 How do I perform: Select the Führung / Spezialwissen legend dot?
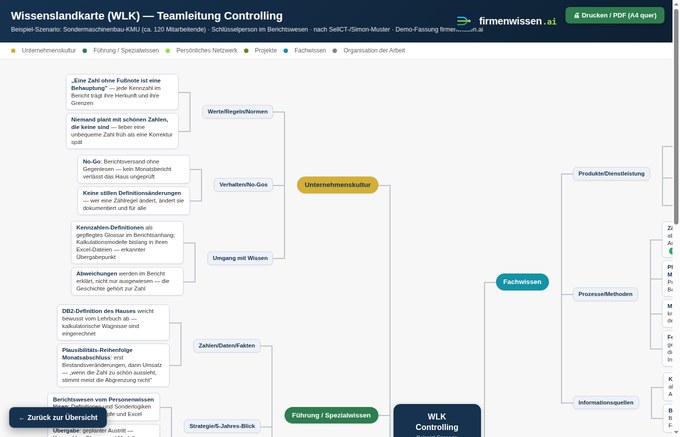[x=85, y=51]
